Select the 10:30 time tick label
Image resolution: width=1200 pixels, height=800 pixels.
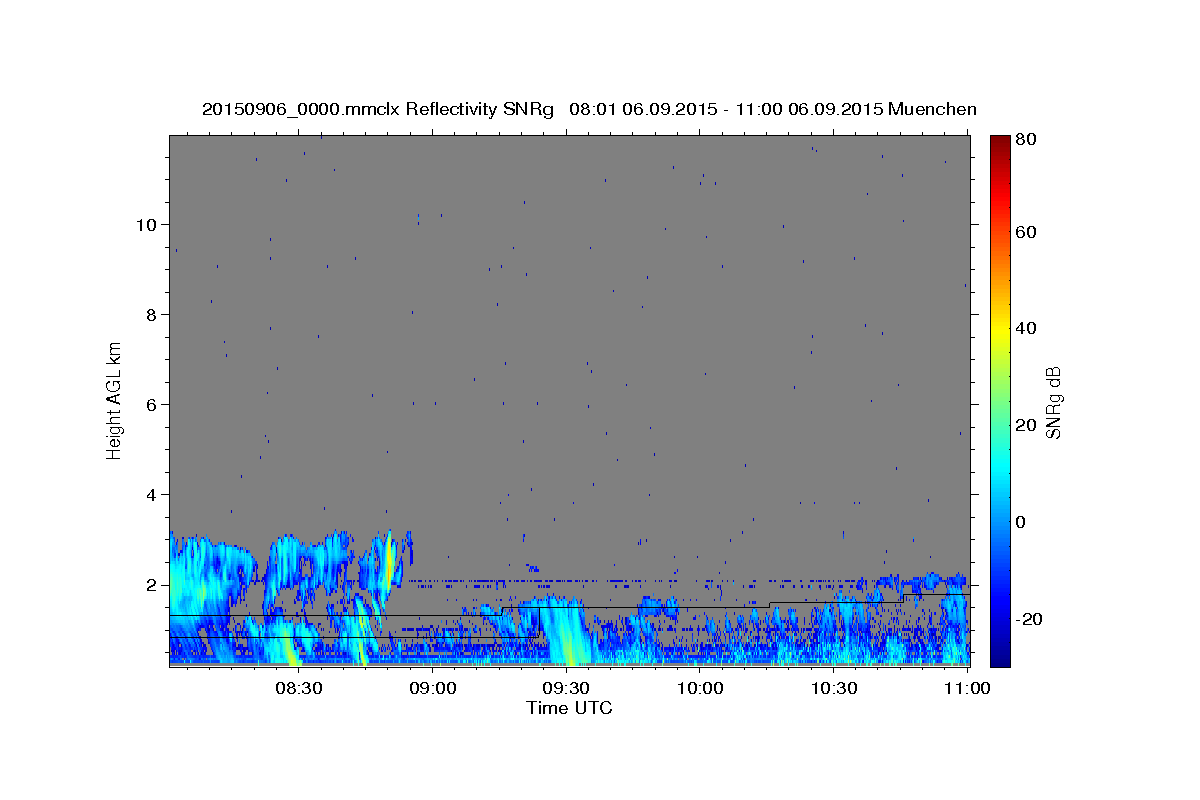[x=834, y=689]
